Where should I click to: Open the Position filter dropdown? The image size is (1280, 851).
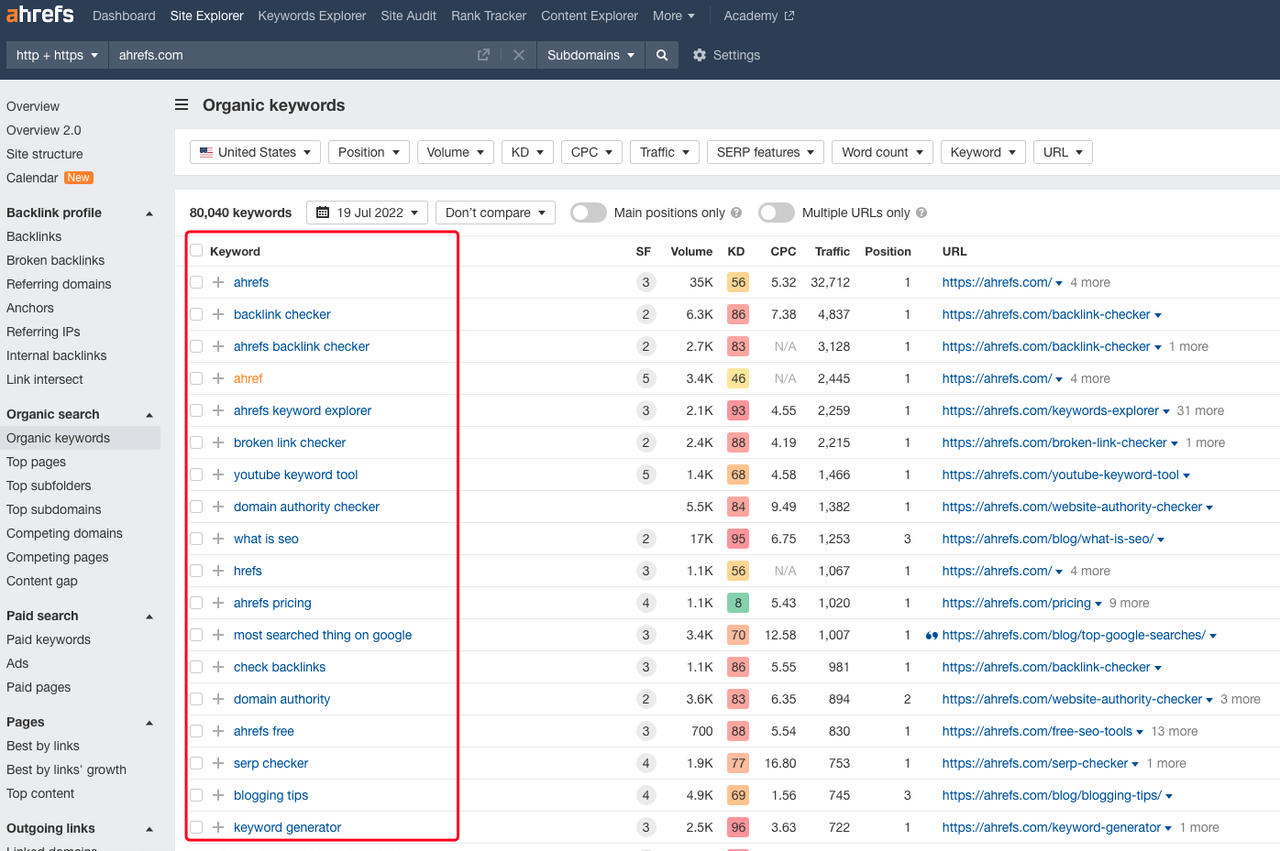point(368,152)
